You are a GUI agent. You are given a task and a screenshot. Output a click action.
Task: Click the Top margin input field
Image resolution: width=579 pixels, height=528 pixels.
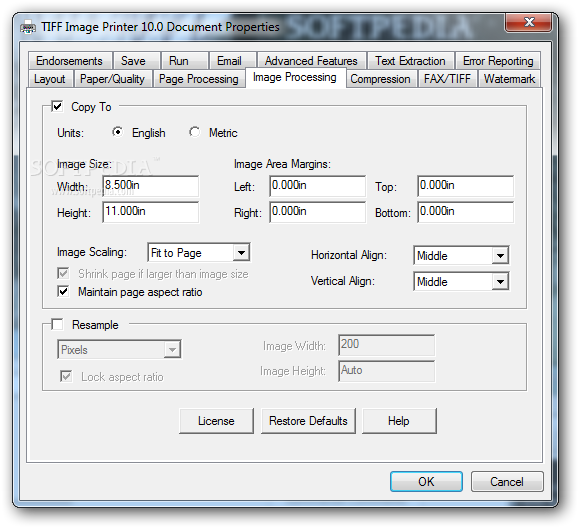point(466,186)
